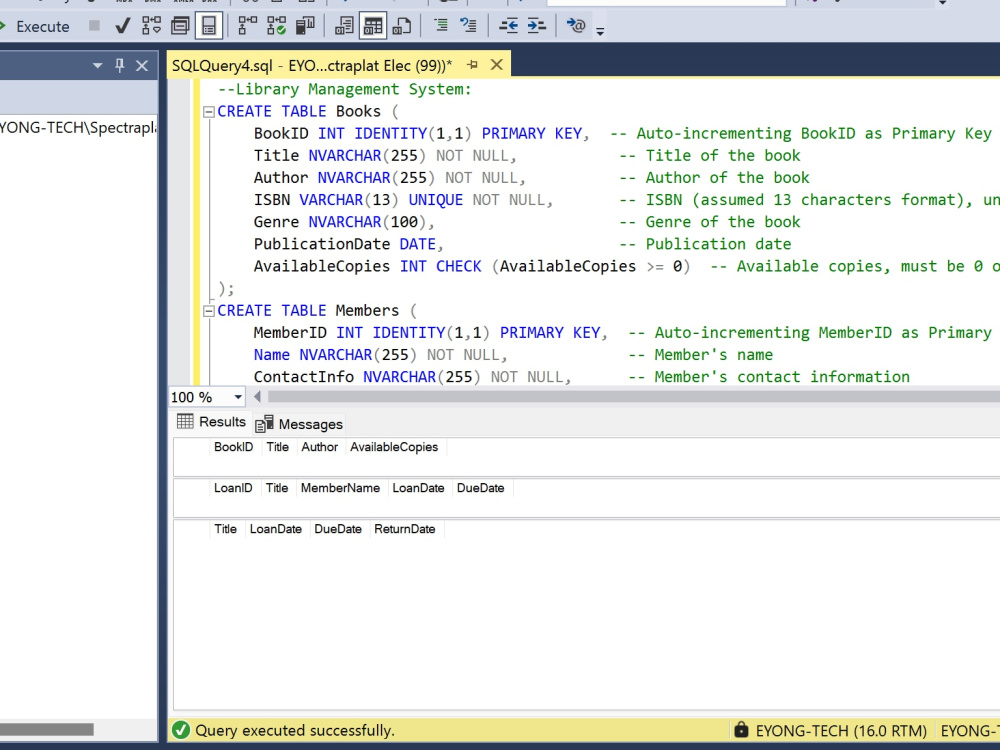Collapse the CREATE TABLE Members block

[x=209, y=311]
